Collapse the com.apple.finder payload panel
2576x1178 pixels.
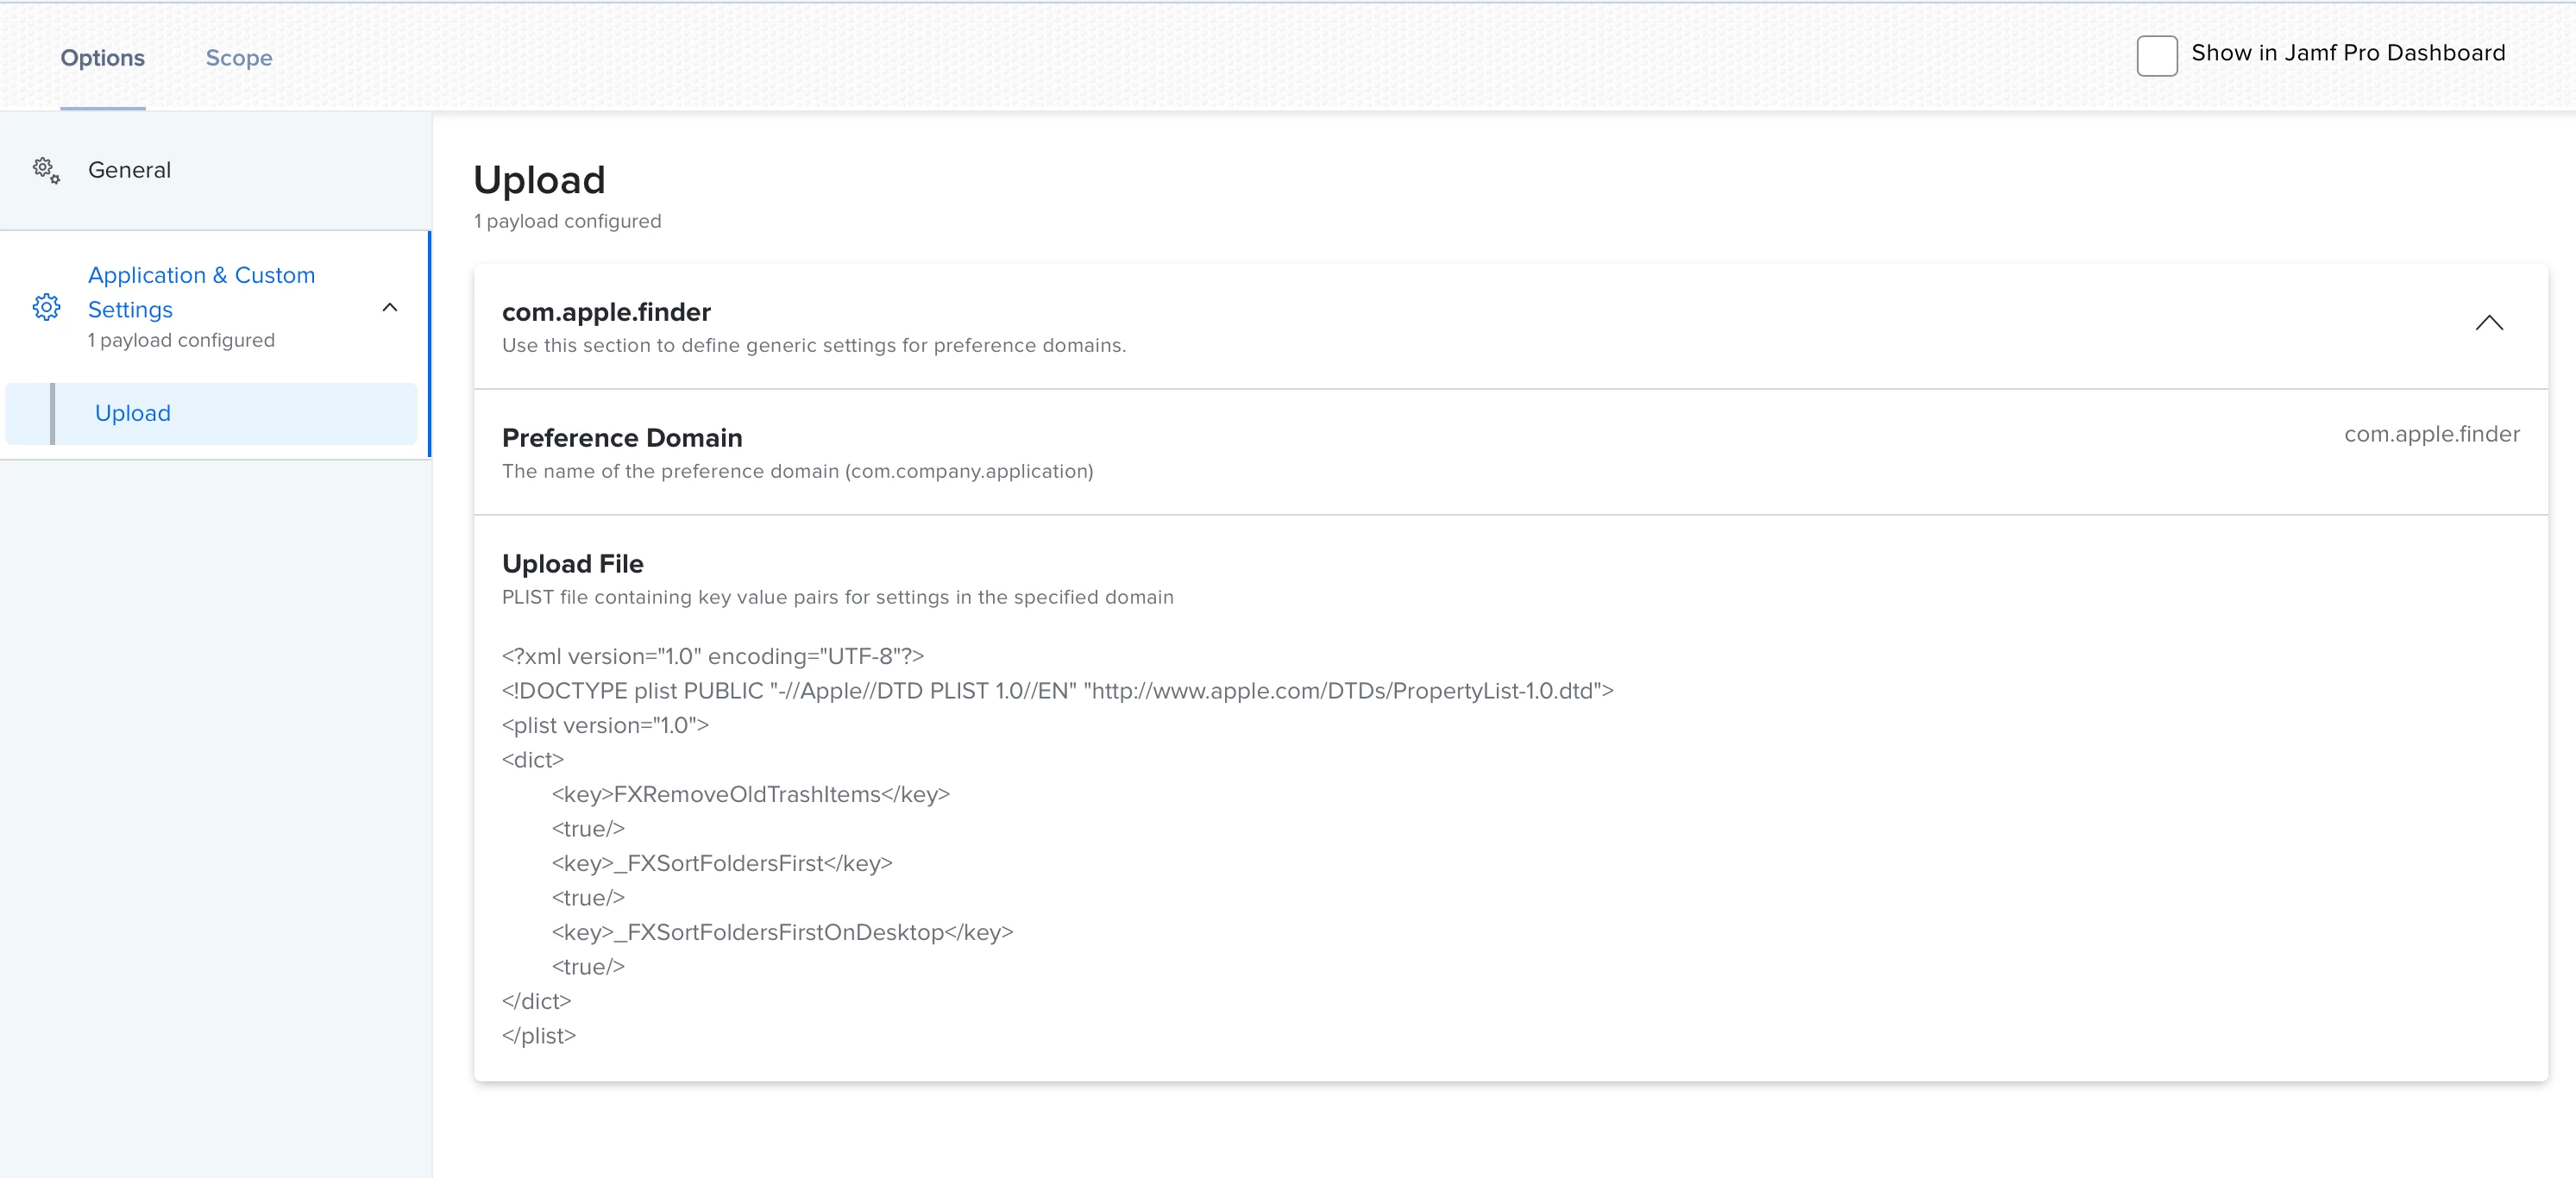coord(2488,323)
